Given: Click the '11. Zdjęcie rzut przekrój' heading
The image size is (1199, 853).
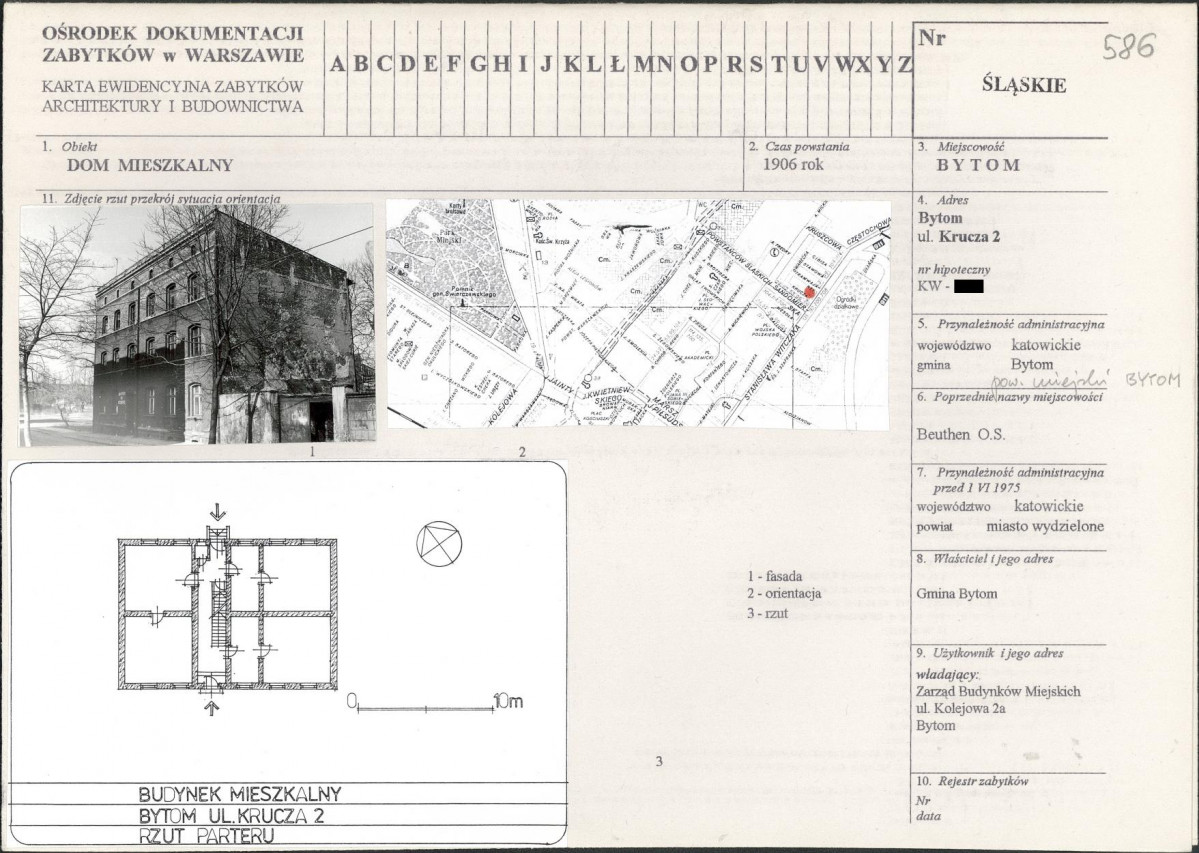Looking at the screenshot, I should (x=161, y=199).
